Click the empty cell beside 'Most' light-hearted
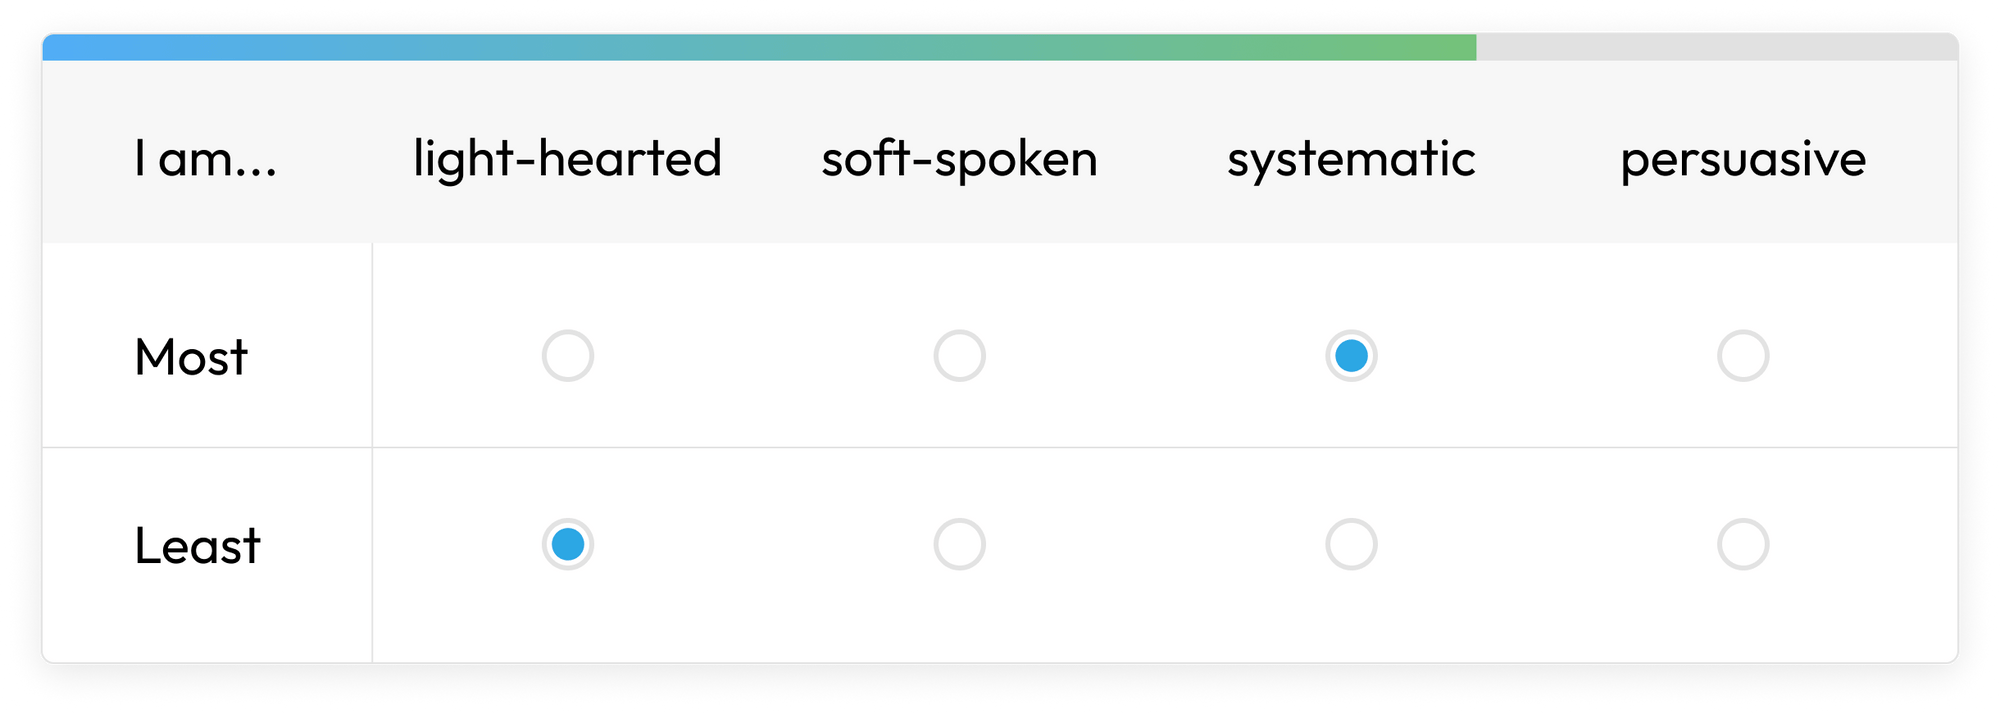Screen dimensions: 2000x713 (568, 354)
